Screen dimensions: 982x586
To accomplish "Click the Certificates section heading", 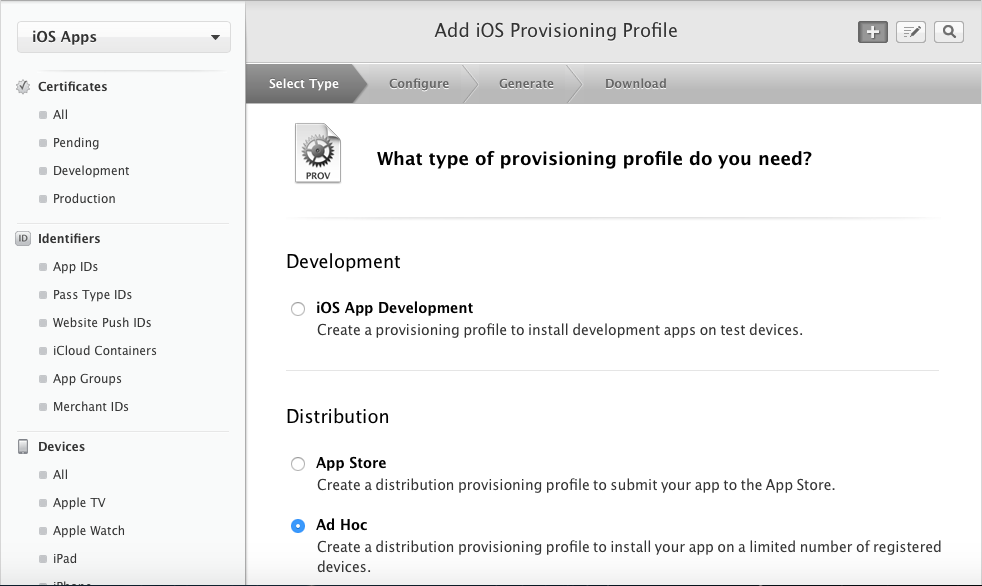I will 73,86.
